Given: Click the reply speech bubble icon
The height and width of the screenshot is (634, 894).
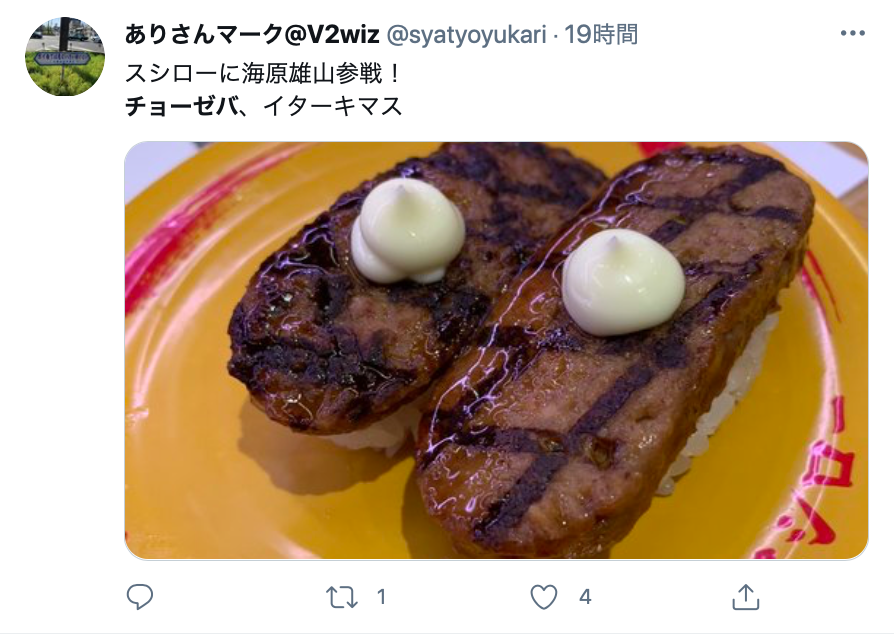Looking at the screenshot, I should pyautogui.click(x=140, y=597).
